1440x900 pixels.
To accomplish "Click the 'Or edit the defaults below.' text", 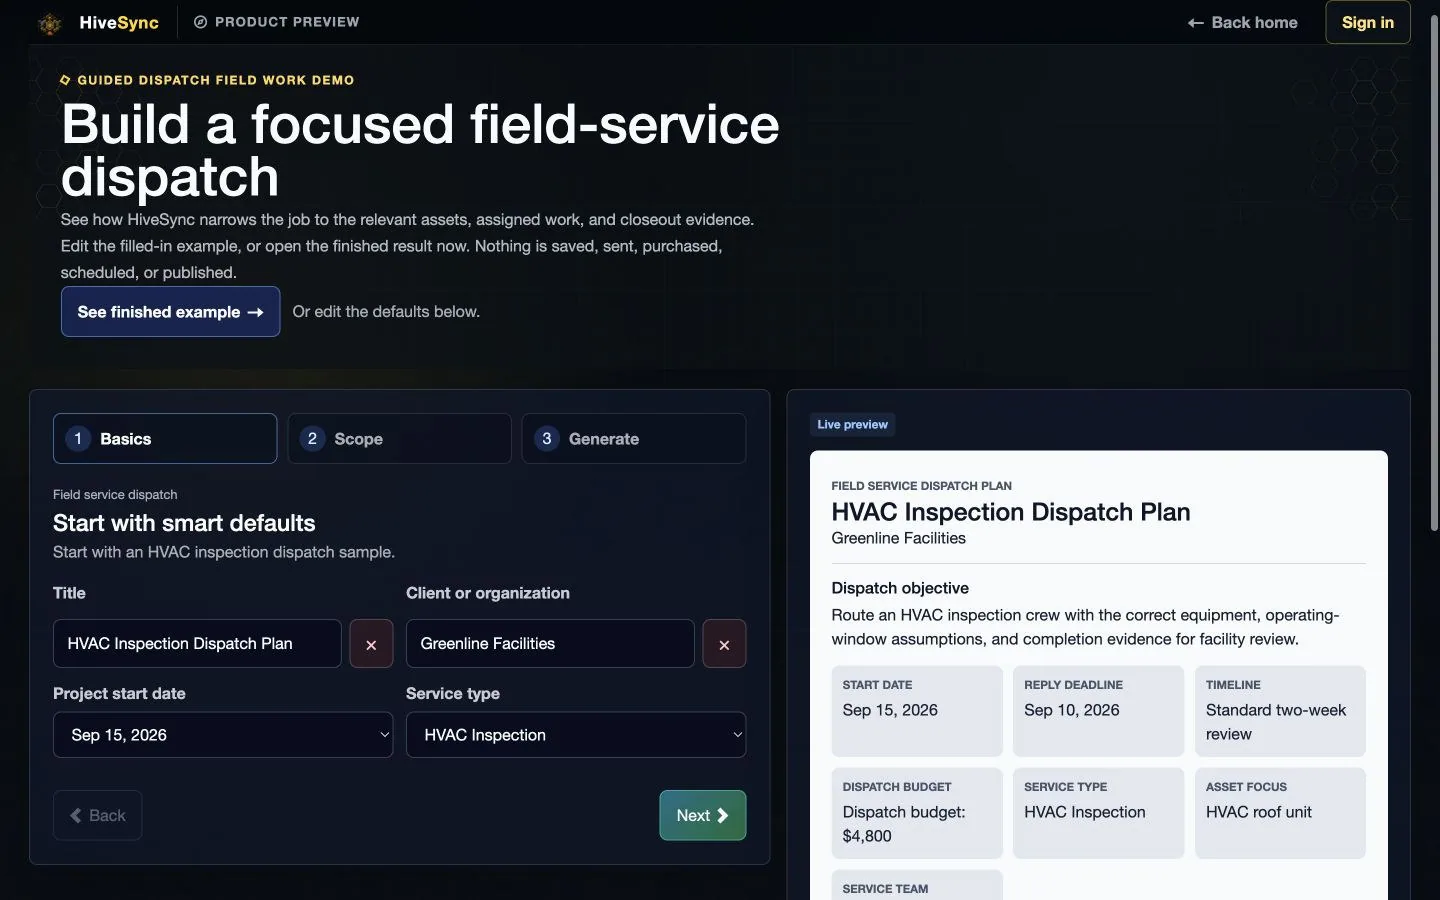I will 386,312.
